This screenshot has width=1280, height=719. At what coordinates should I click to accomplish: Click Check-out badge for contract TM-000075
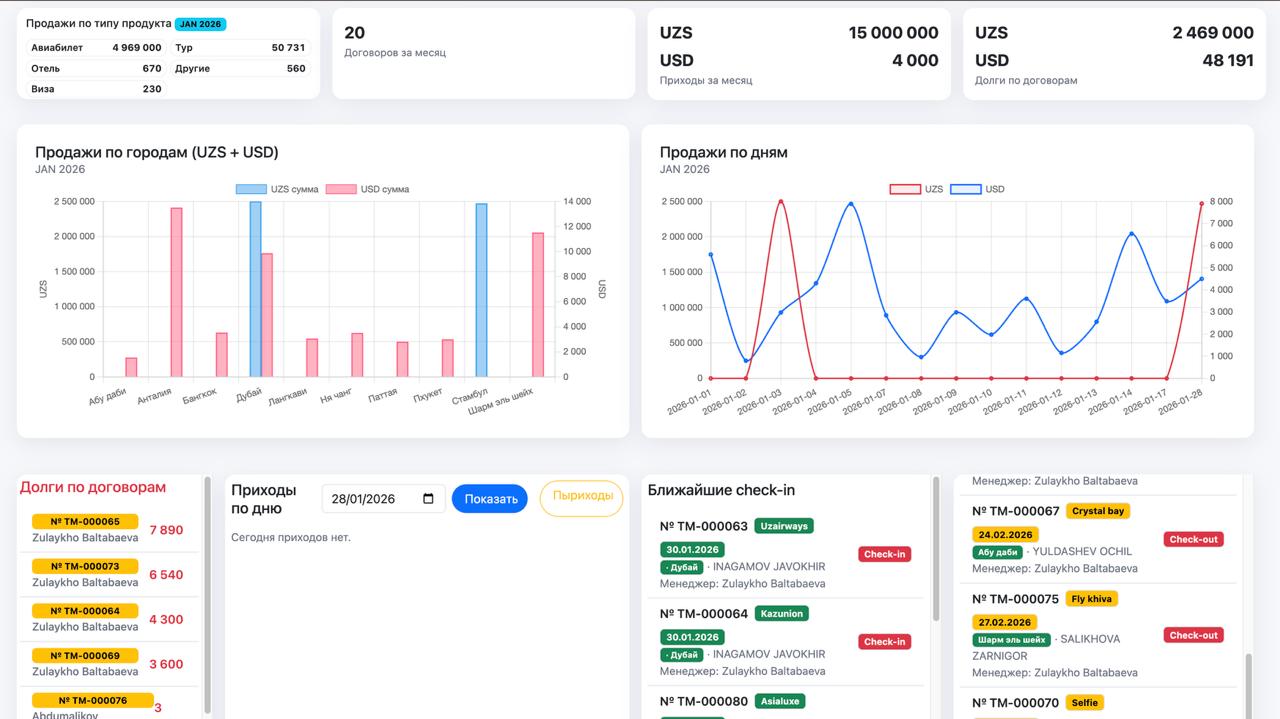[x=1194, y=635]
